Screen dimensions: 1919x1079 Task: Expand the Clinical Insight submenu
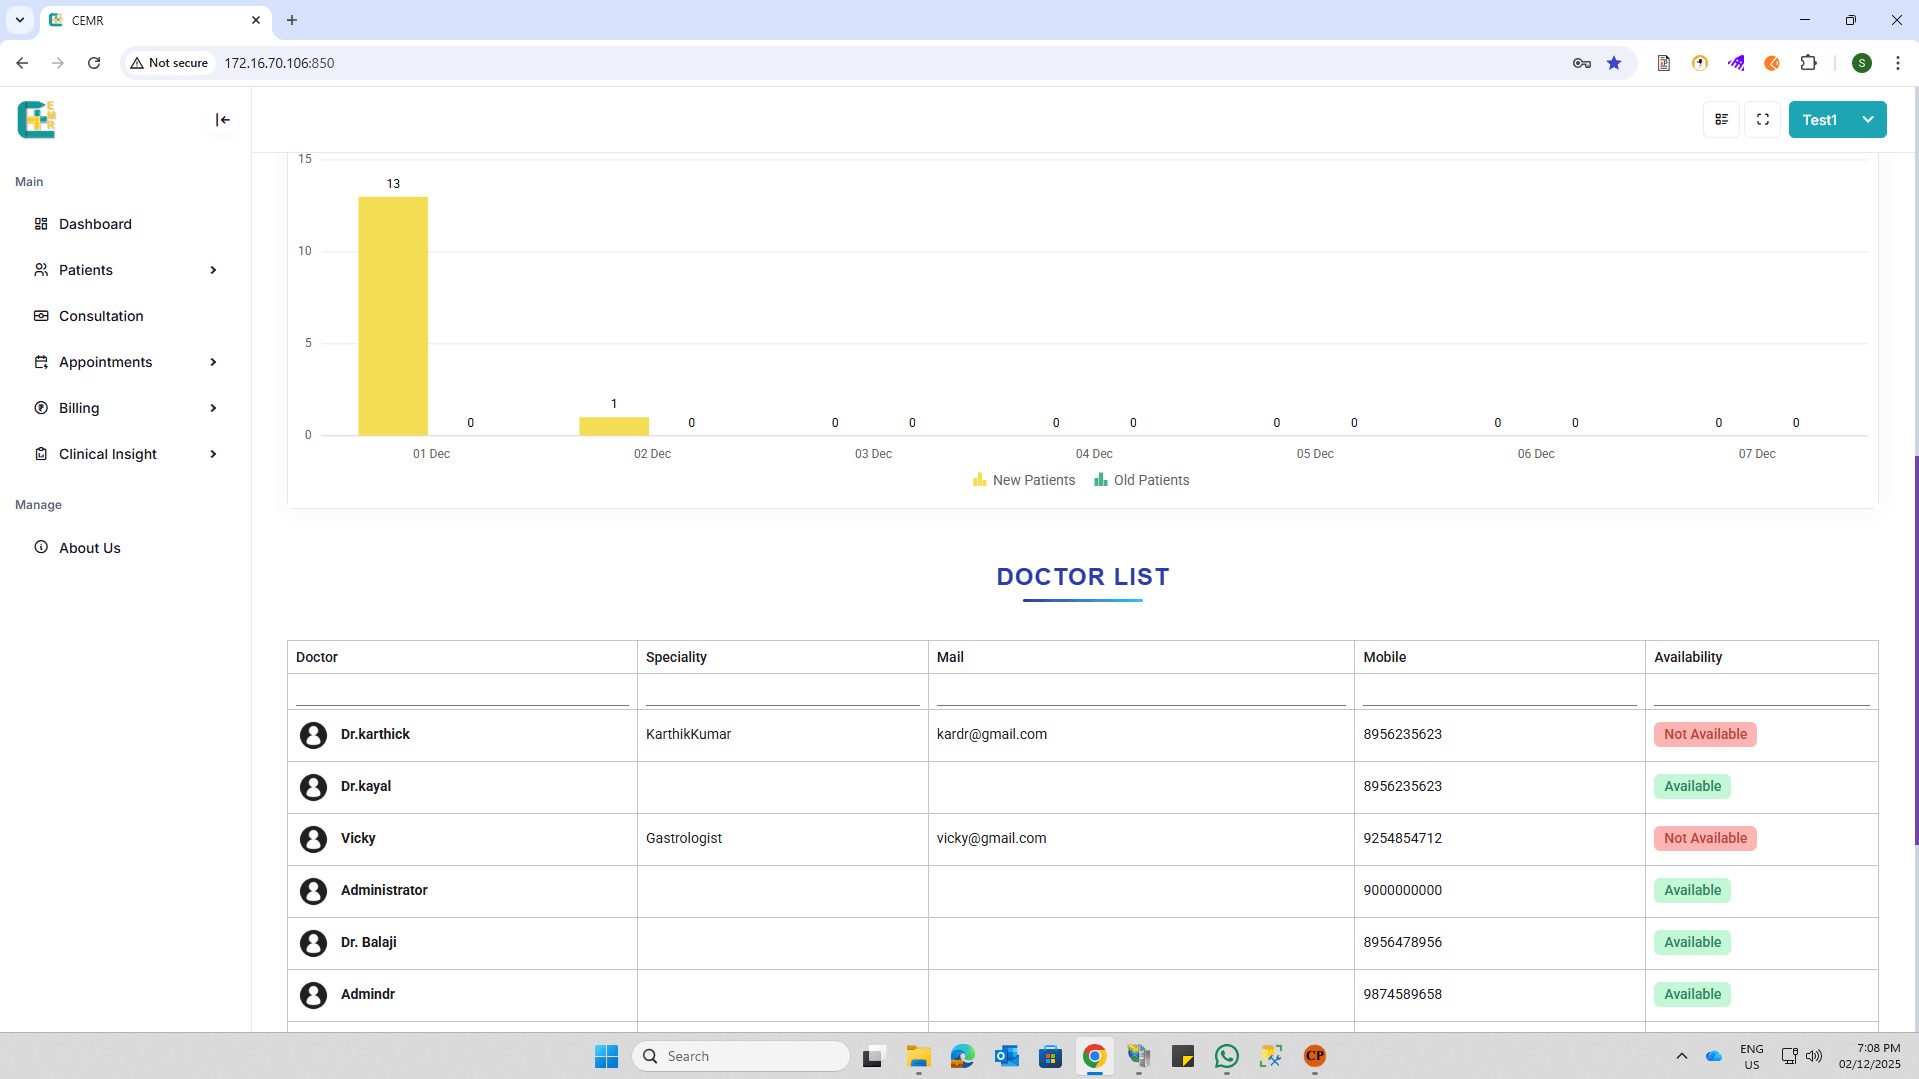pyautogui.click(x=213, y=454)
